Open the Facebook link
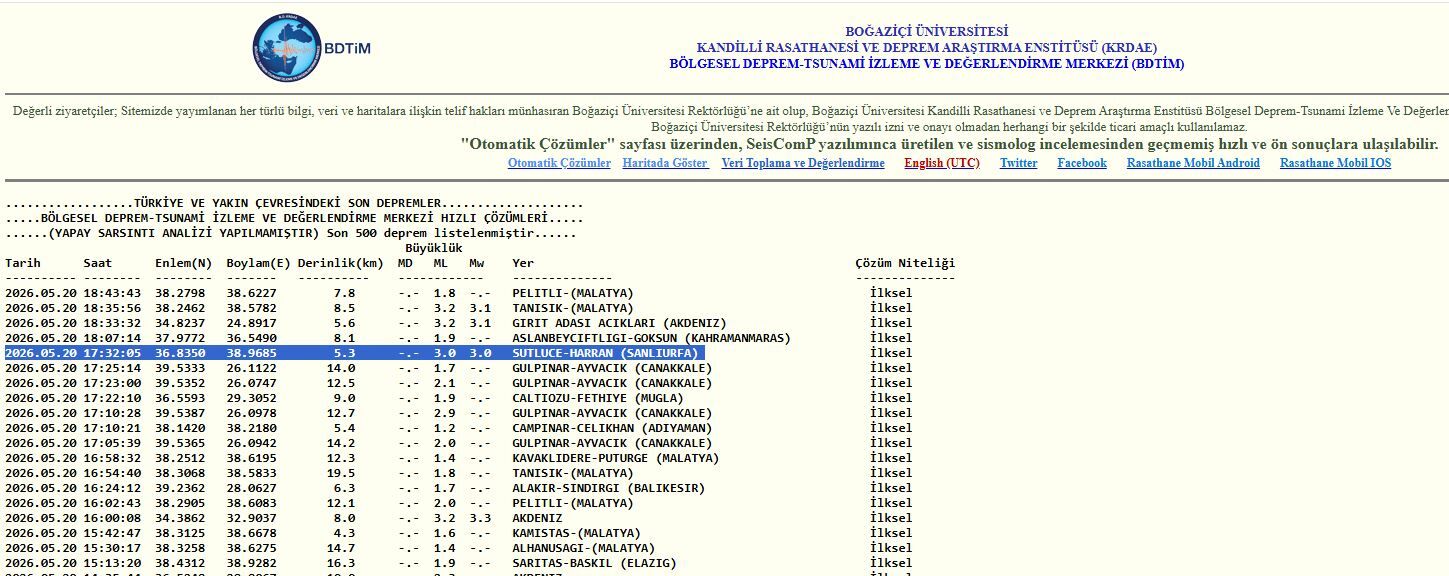Screen dimensions: 1449x576 1082,163
